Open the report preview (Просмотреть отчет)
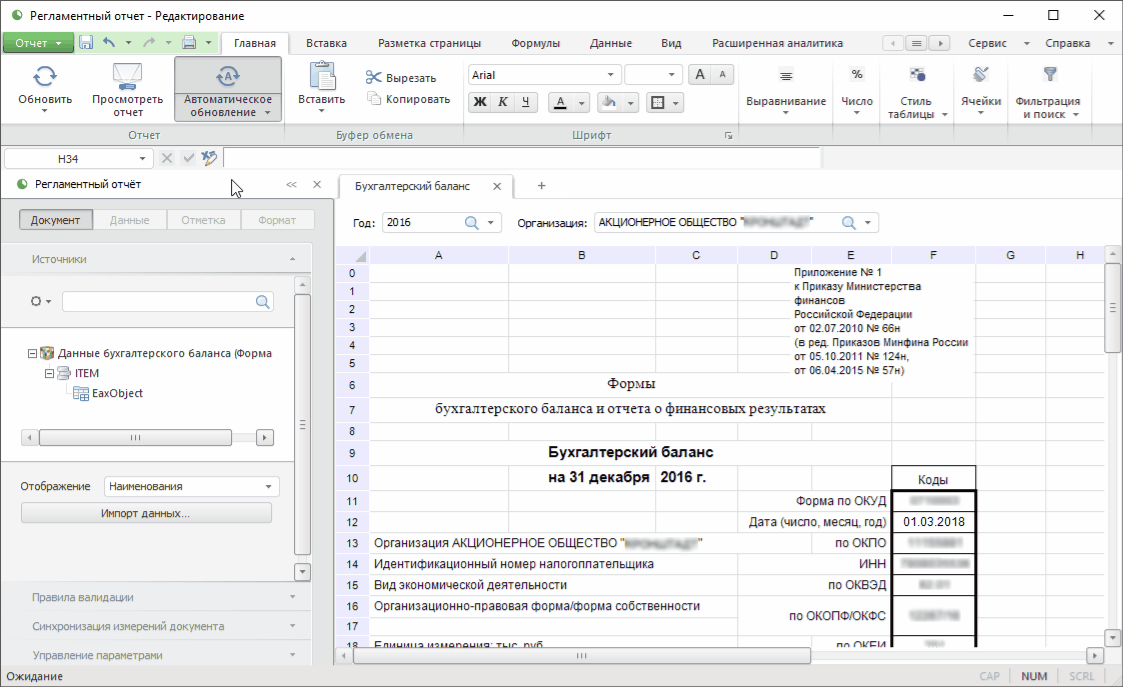Screen dimensions: 1123x687 [x=127, y=77]
